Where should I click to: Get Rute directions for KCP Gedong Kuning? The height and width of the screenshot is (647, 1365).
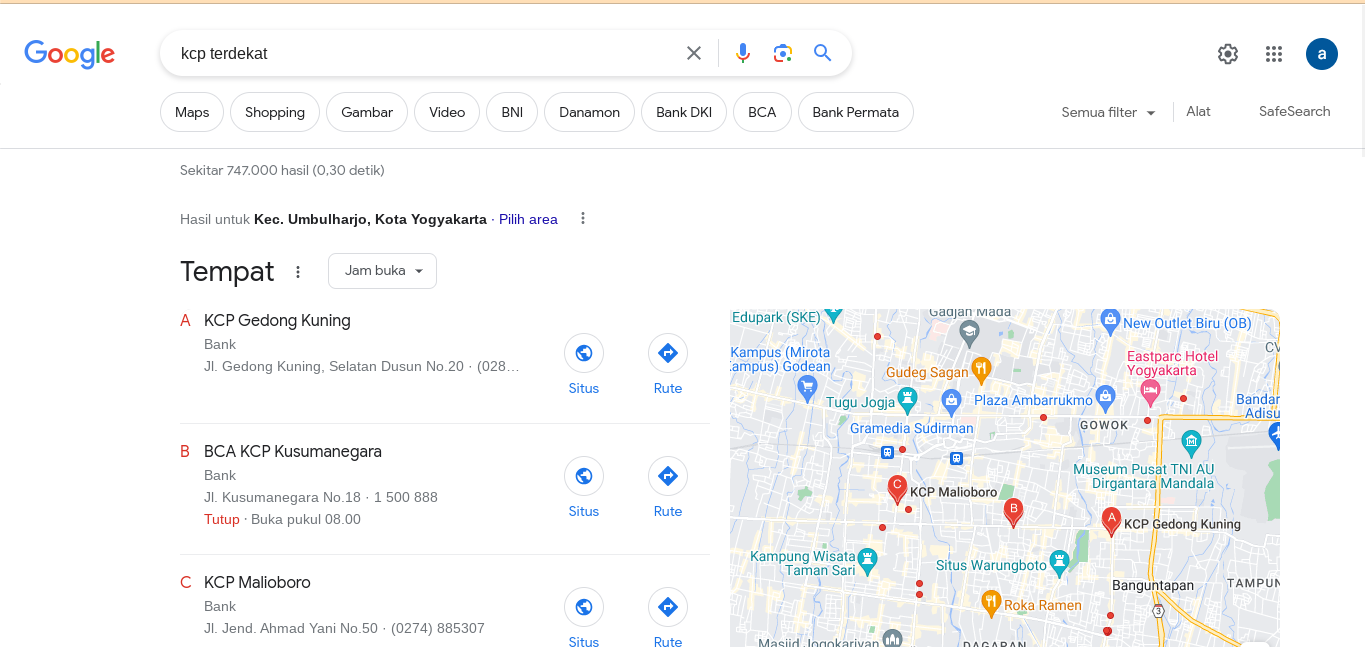click(668, 353)
